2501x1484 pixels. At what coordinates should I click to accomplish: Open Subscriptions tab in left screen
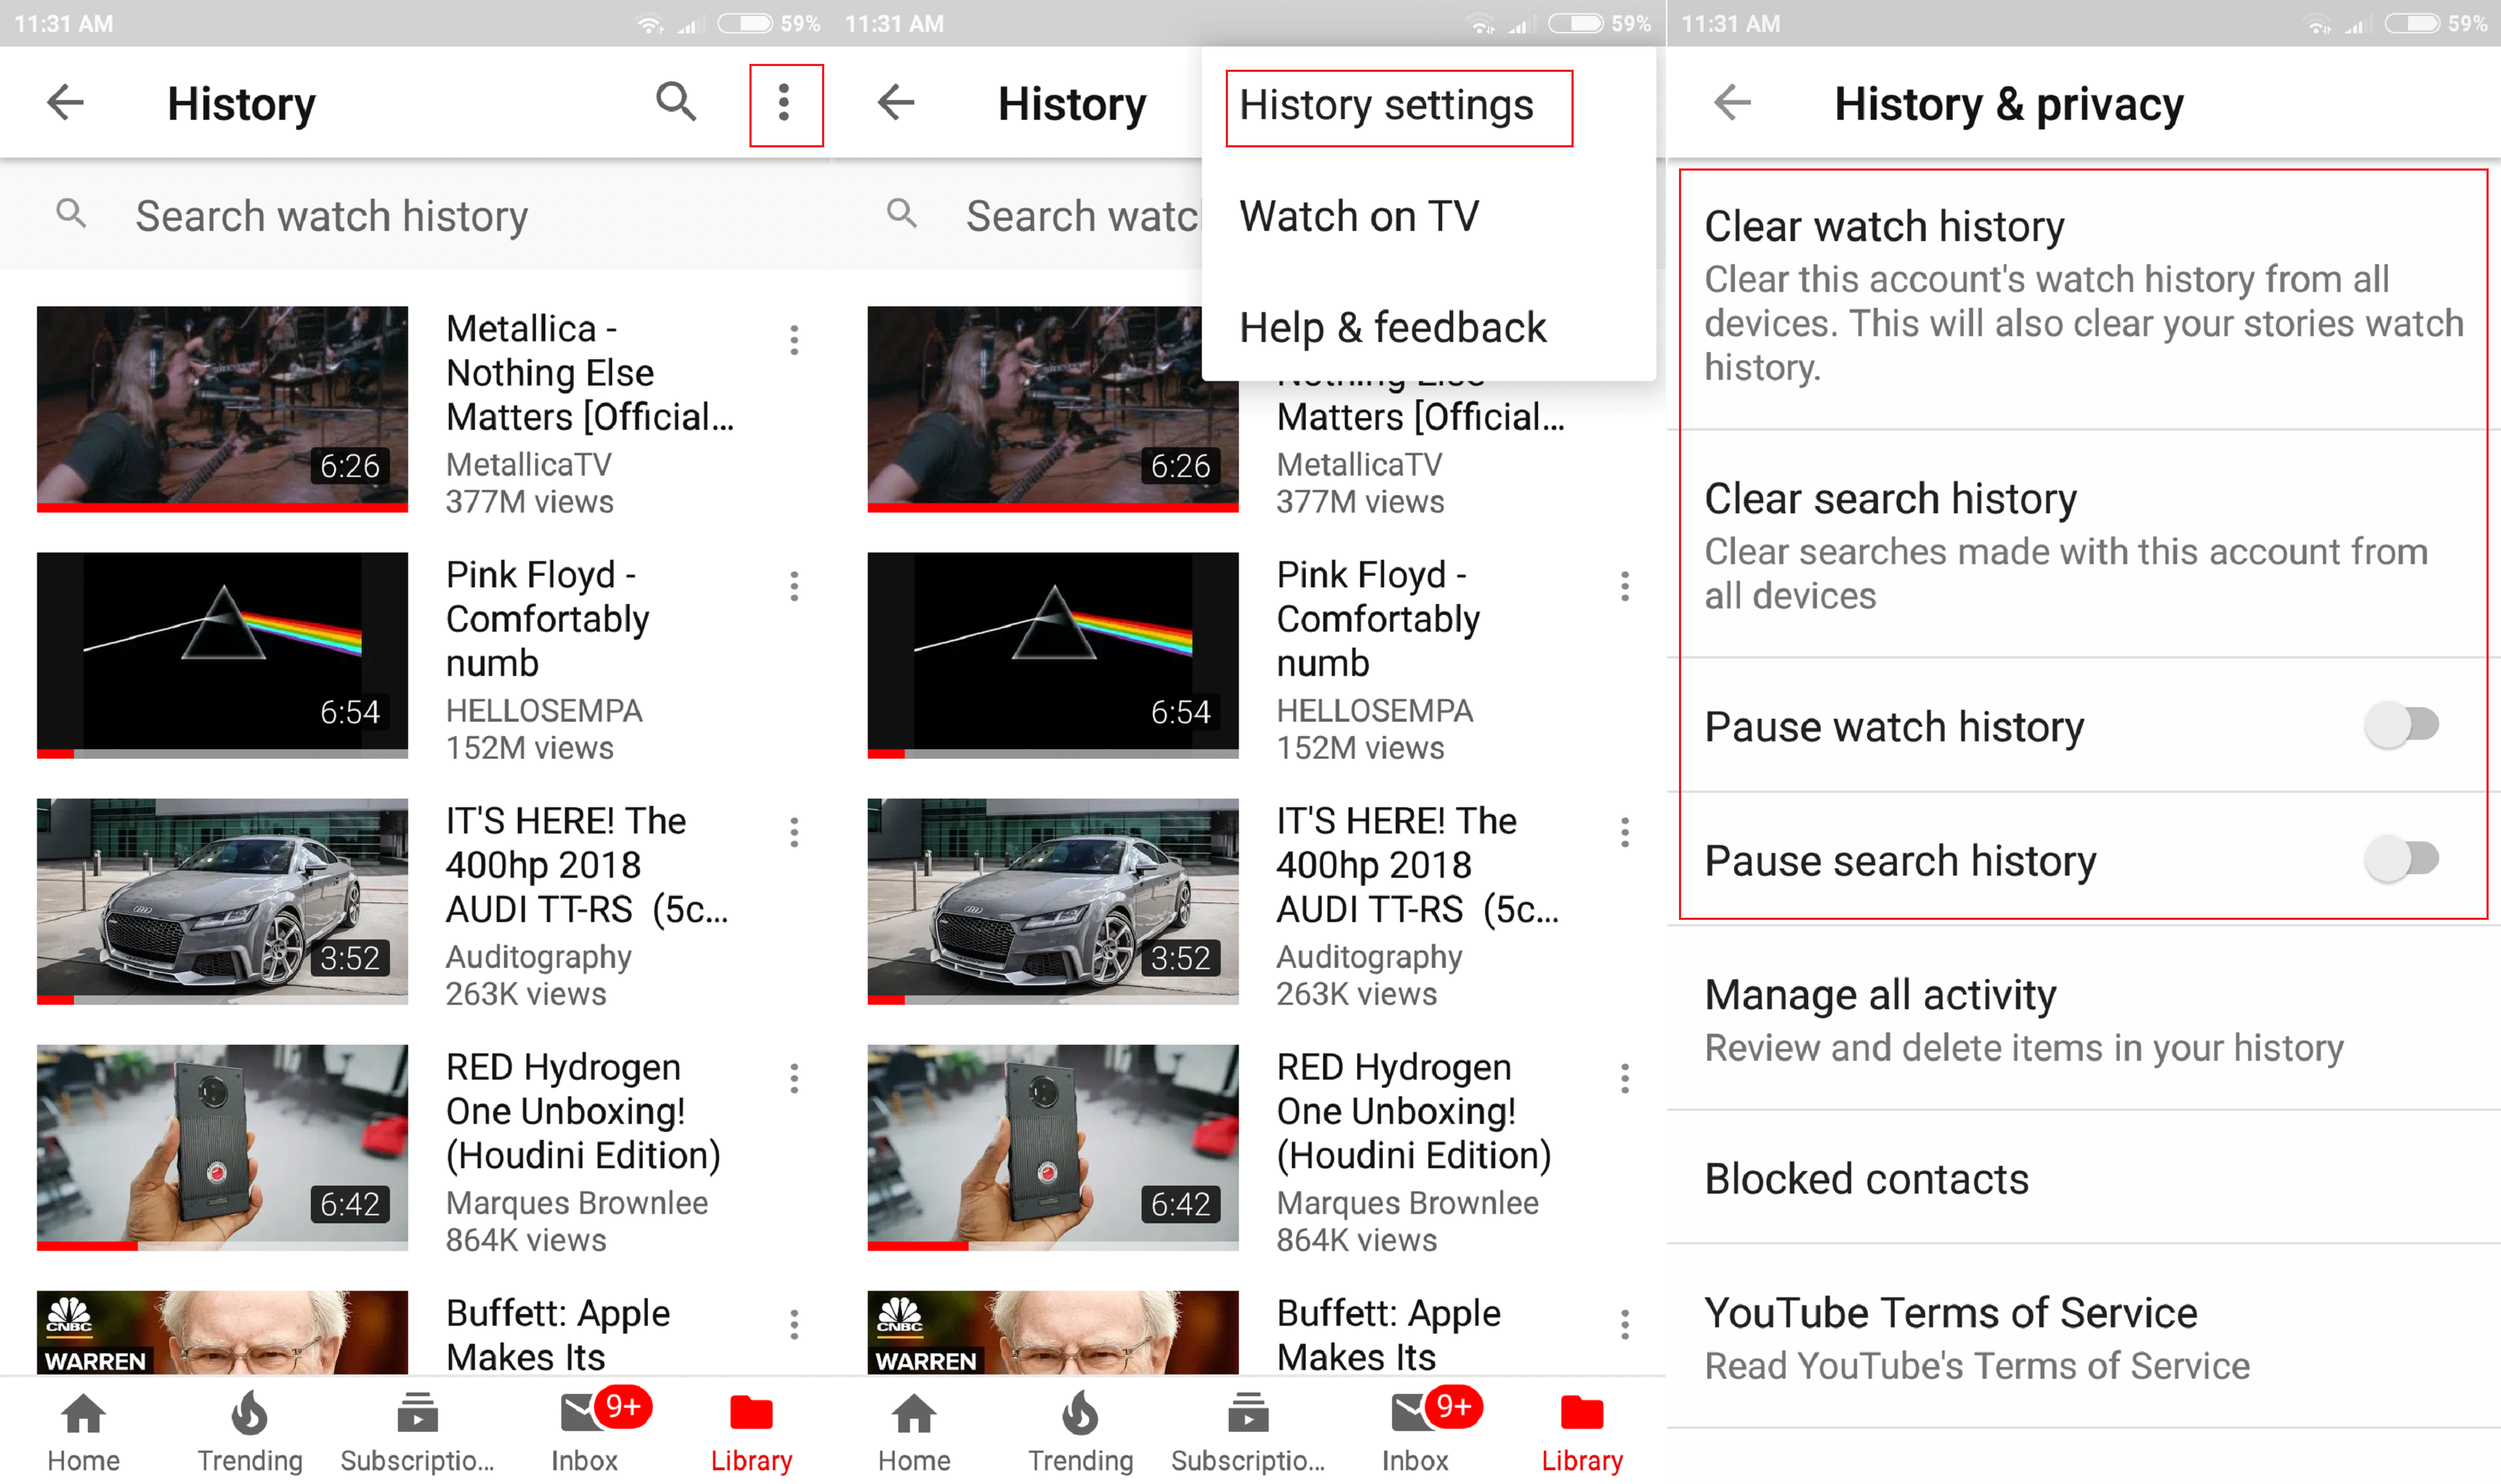417,1431
